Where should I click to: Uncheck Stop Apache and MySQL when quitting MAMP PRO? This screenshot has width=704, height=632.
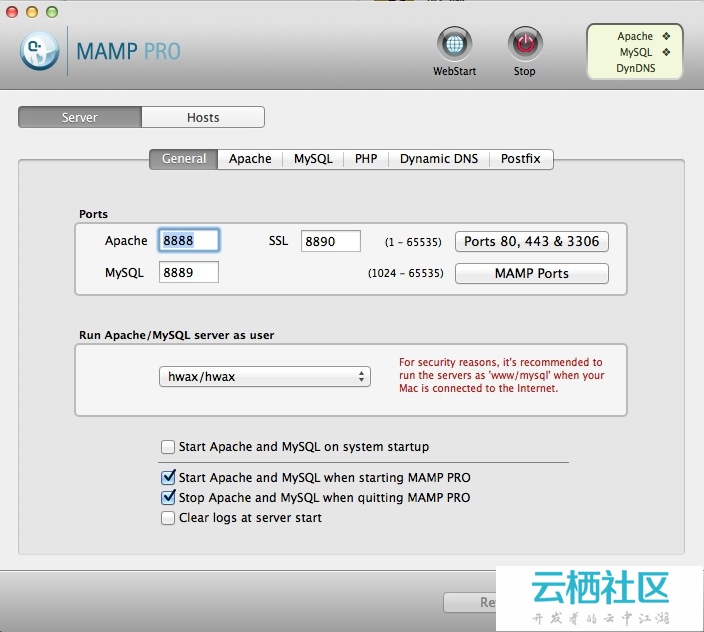pyautogui.click(x=168, y=497)
